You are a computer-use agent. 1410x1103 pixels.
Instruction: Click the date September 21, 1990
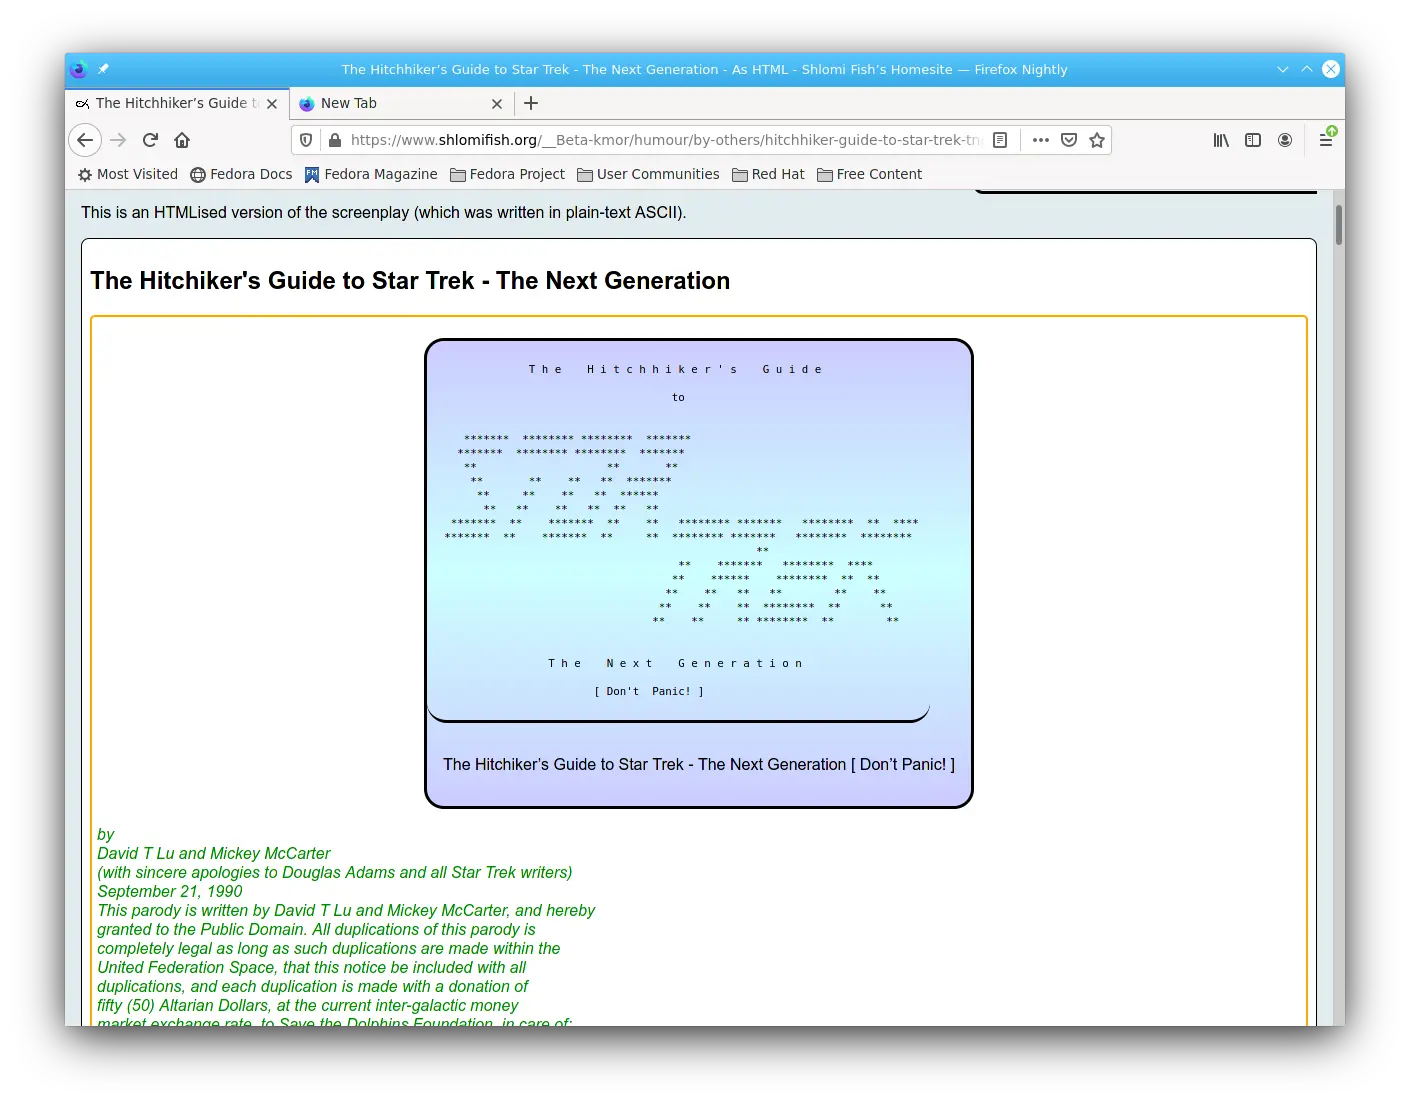tap(169, 891)
